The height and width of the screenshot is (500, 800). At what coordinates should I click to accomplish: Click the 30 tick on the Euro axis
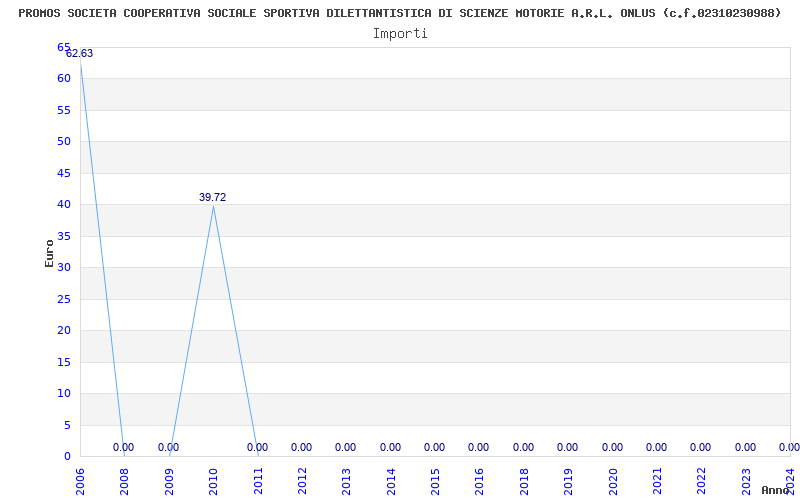pos(64,267)
